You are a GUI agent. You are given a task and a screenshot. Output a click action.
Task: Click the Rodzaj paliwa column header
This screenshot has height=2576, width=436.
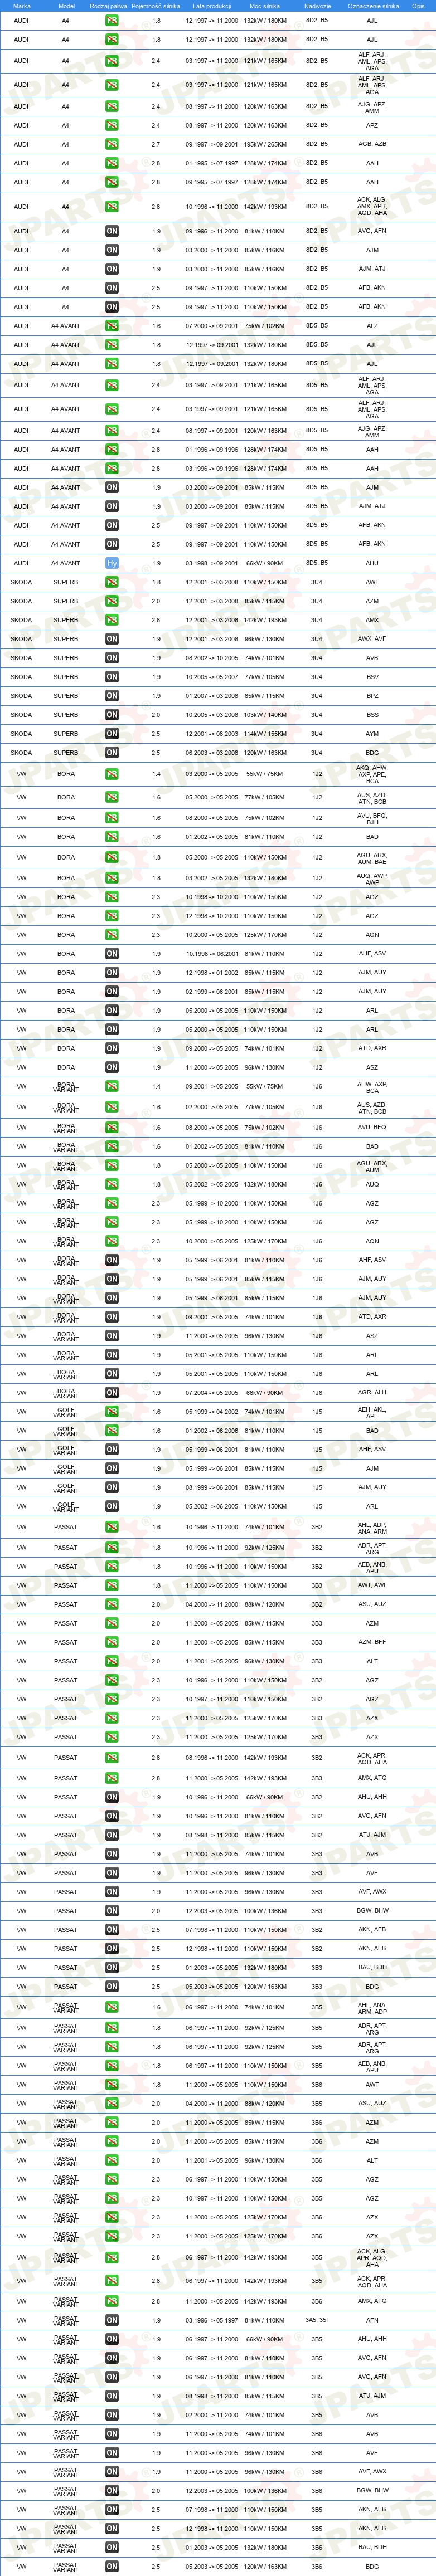(x=109, y=6)
